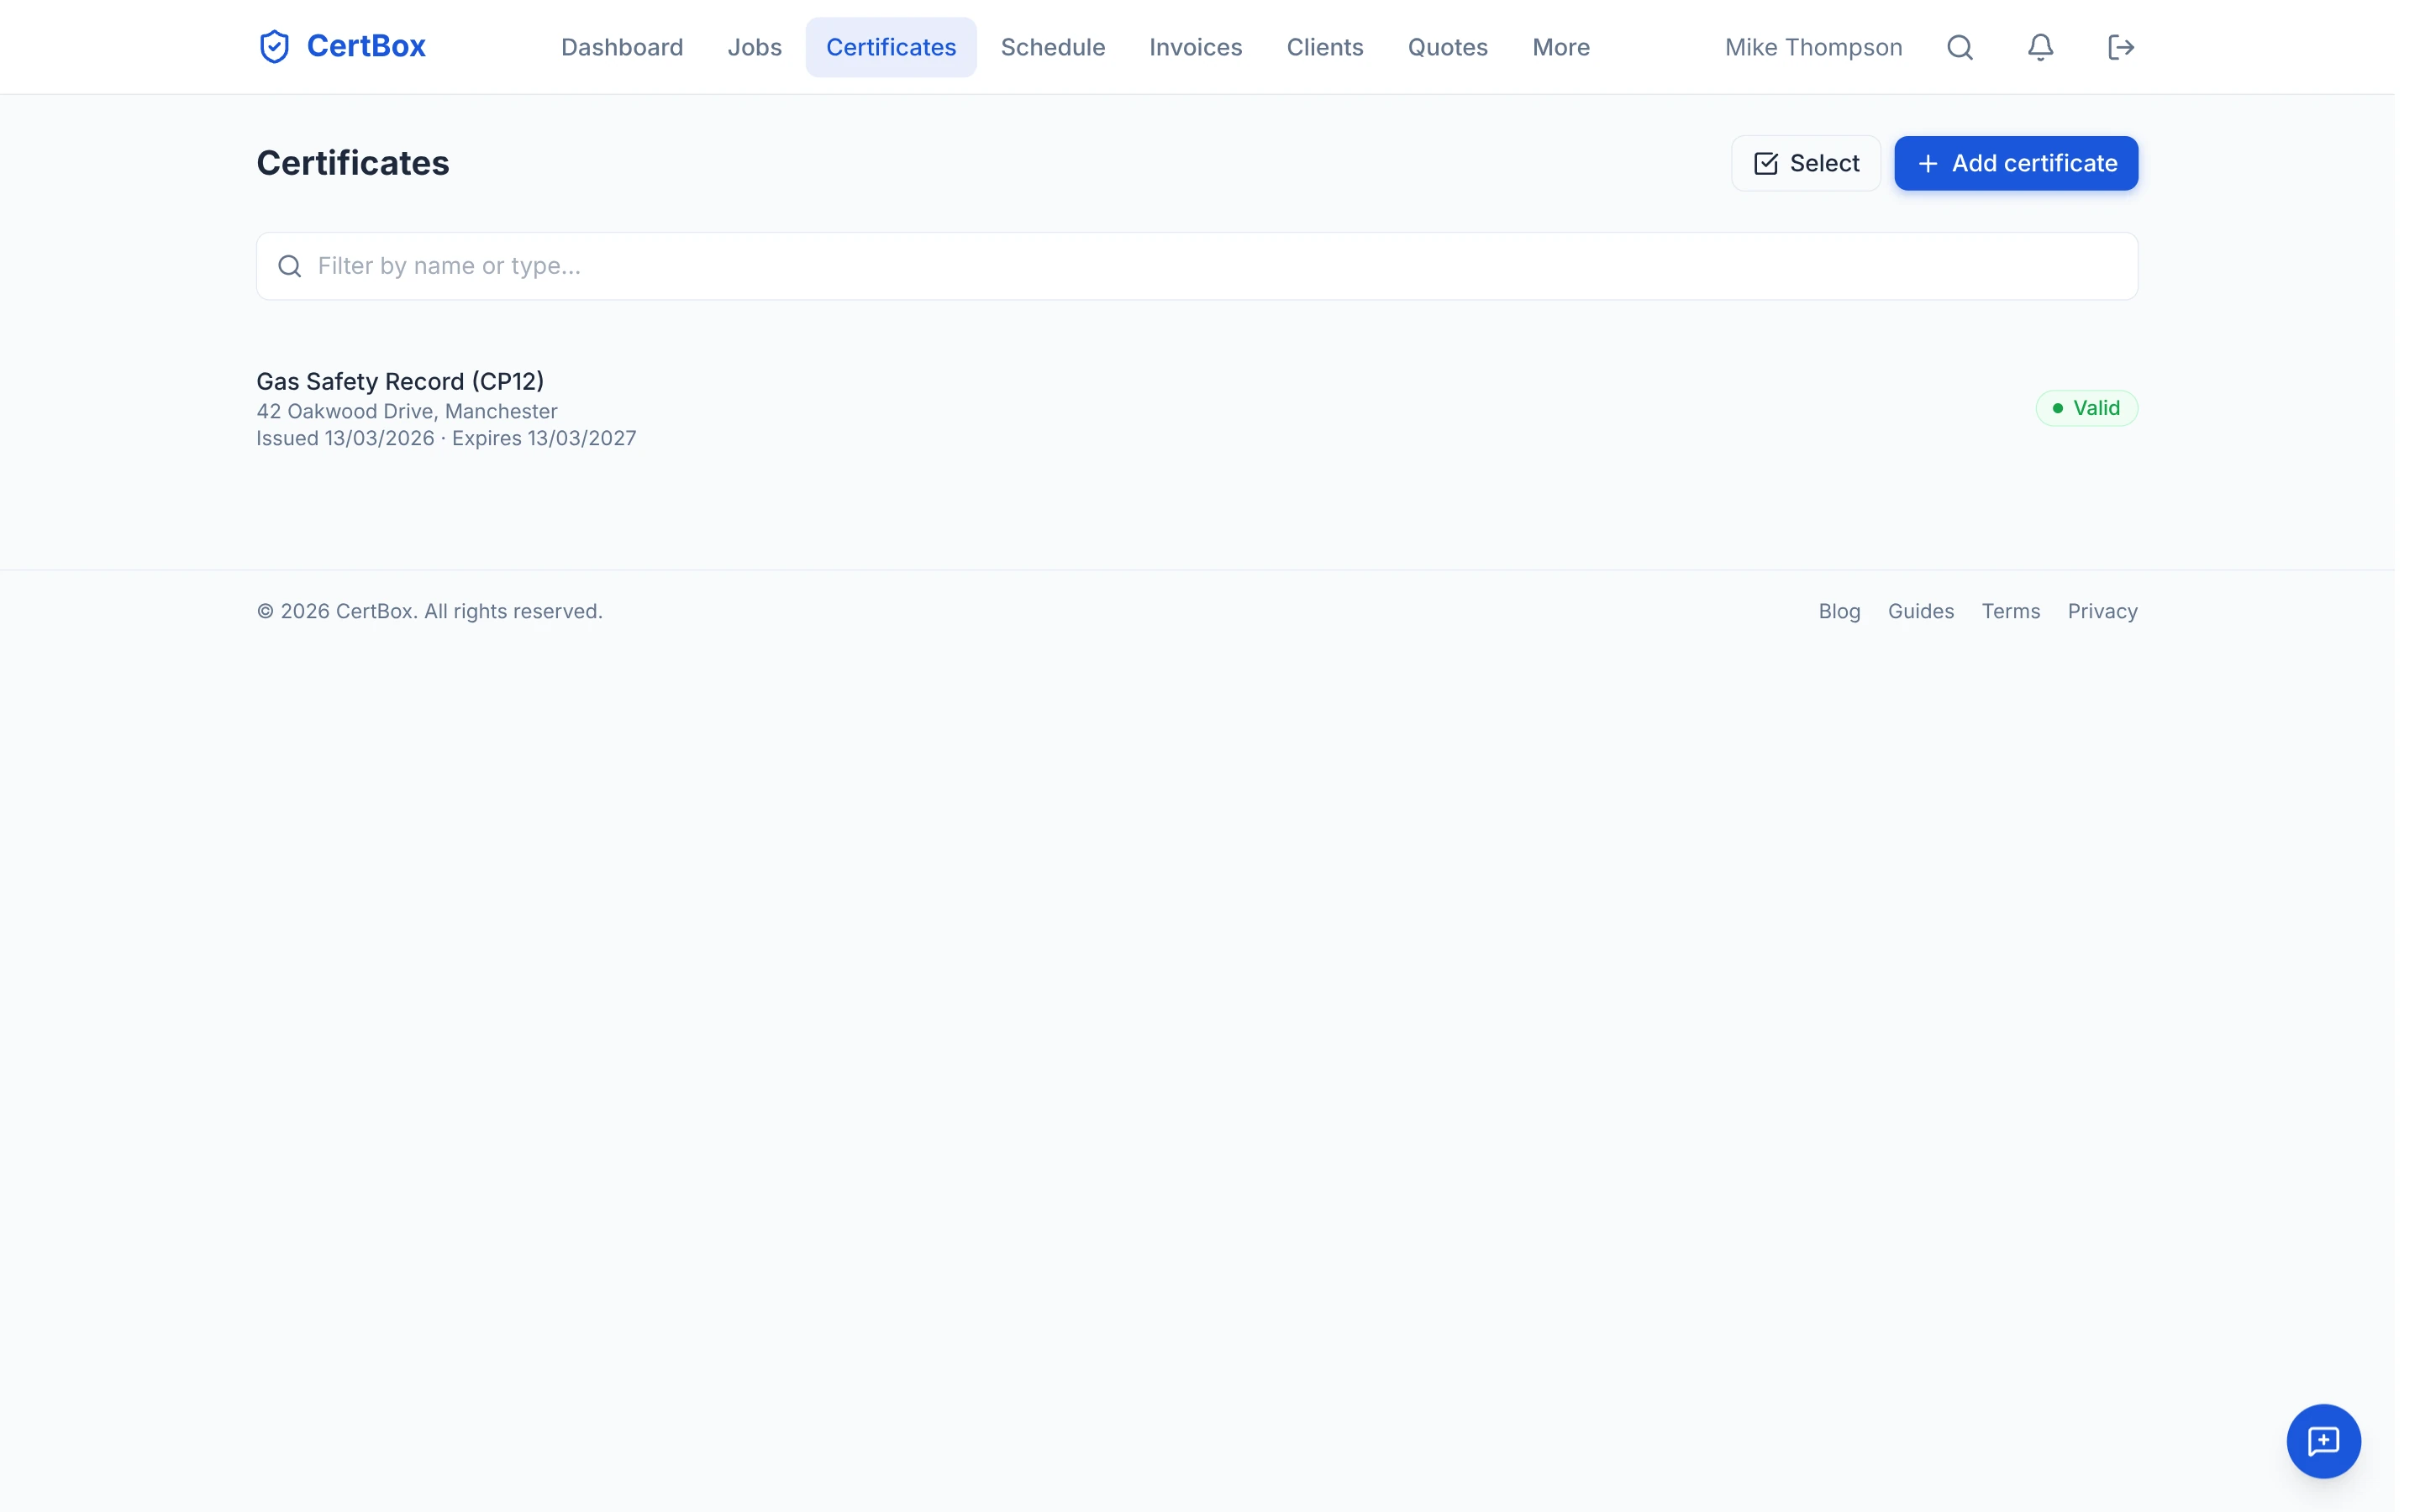The width and height of the screenshot is (2420, 1512).
Task: Open the Schedule tab
Action: 1052,47
